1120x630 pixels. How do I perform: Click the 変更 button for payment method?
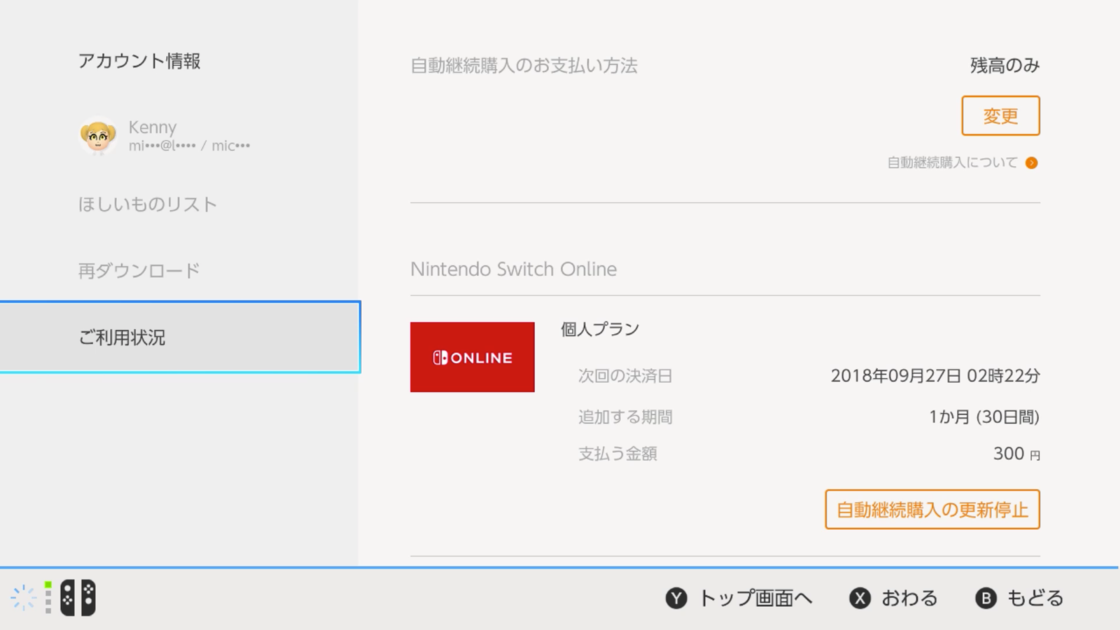(1000, 116)
